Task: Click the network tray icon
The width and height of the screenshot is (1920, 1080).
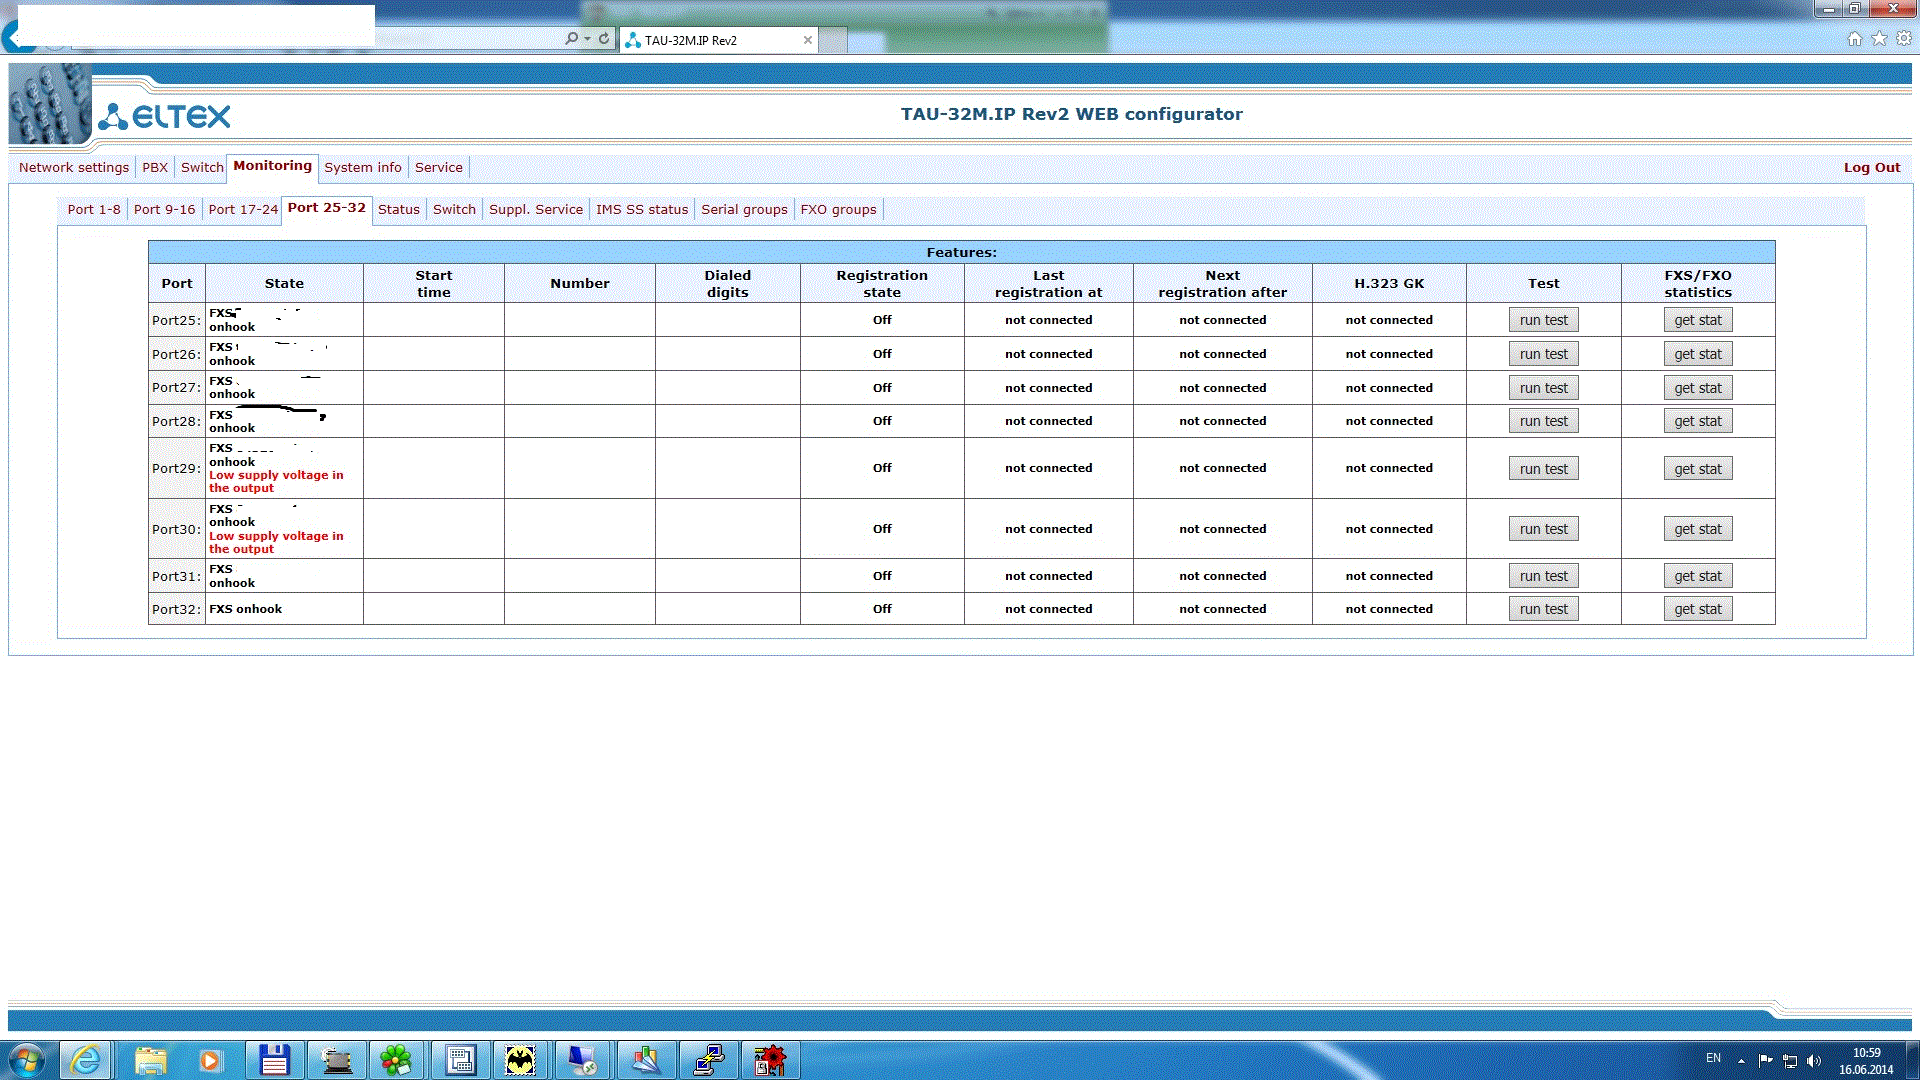Action: [x=1790, y=1060]
